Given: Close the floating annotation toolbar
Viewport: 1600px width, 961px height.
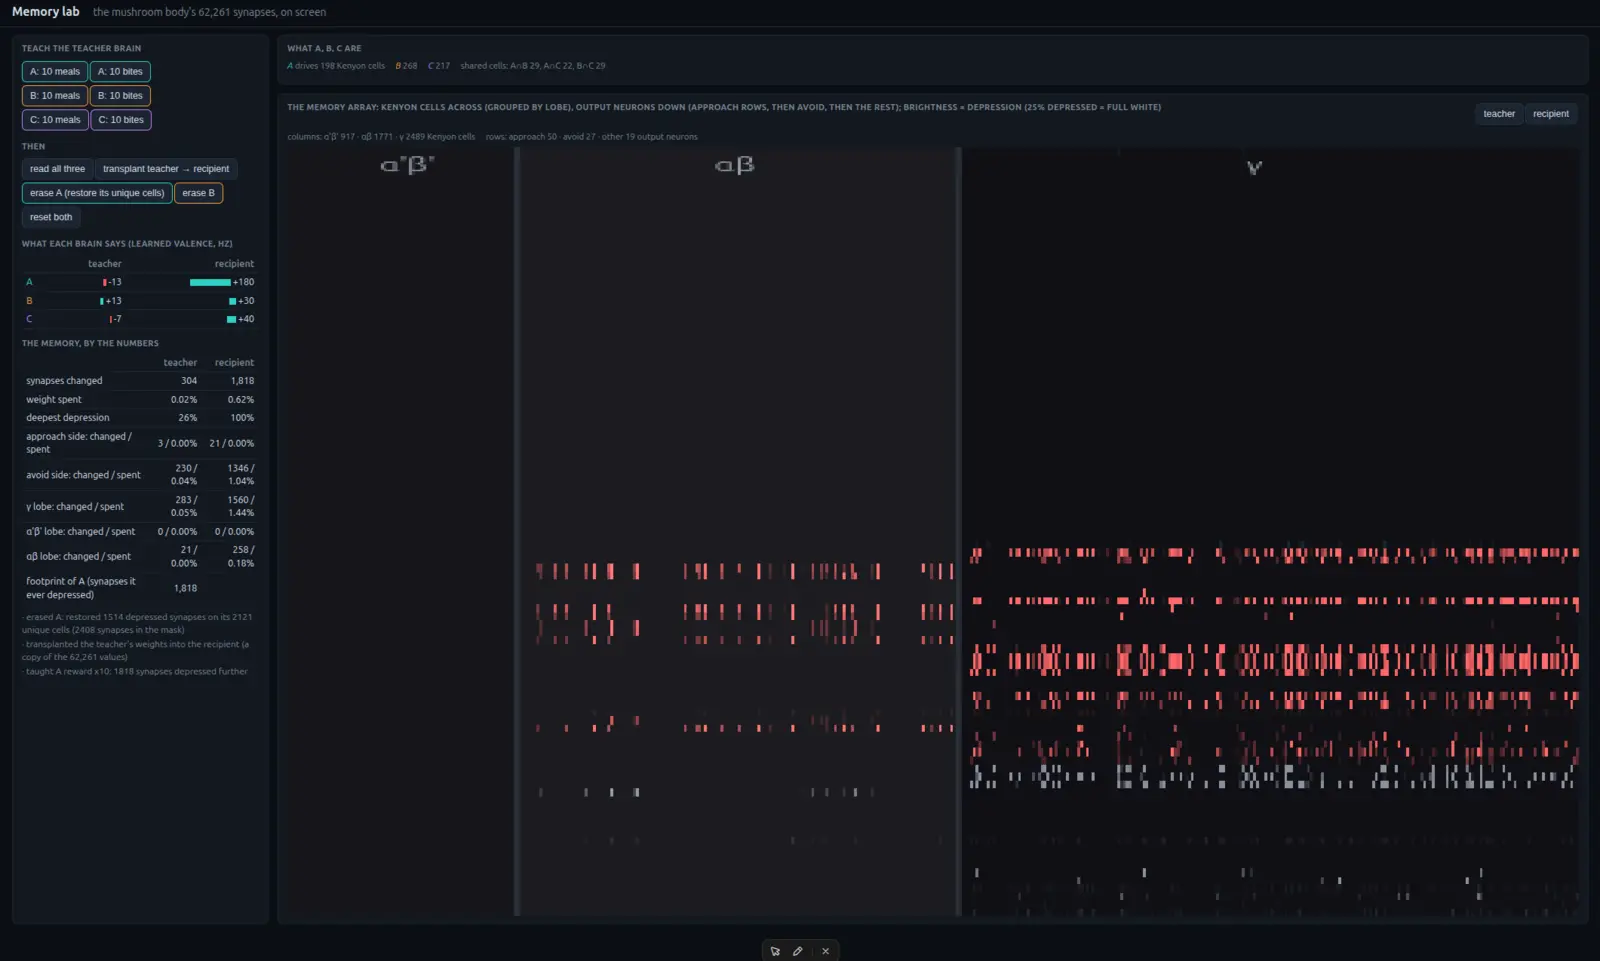Looking at the screenshot, I should coord(826,951).
